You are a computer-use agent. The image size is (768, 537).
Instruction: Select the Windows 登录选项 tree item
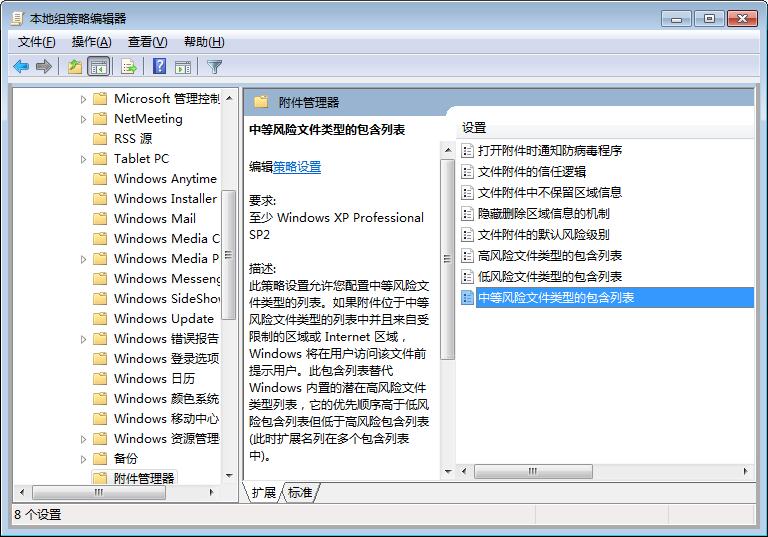pos(166,359)
